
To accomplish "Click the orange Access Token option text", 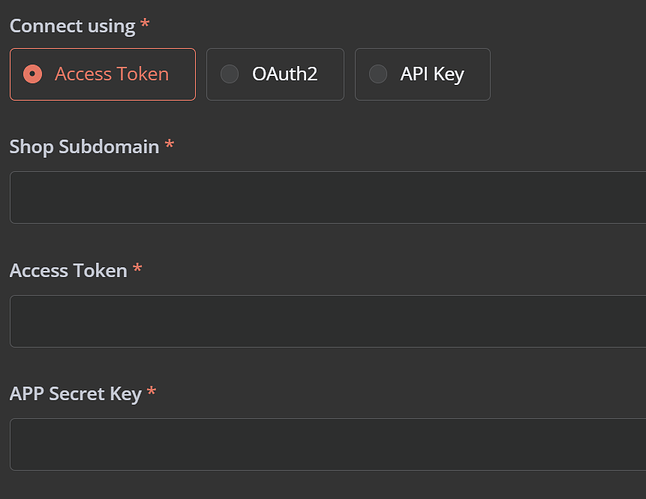I will (112, 74).
